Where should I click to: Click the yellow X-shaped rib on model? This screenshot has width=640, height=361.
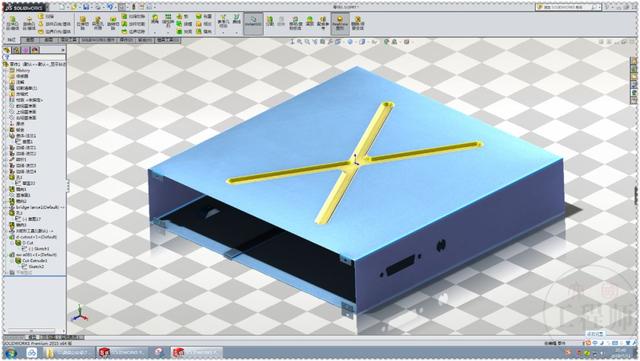355,163
